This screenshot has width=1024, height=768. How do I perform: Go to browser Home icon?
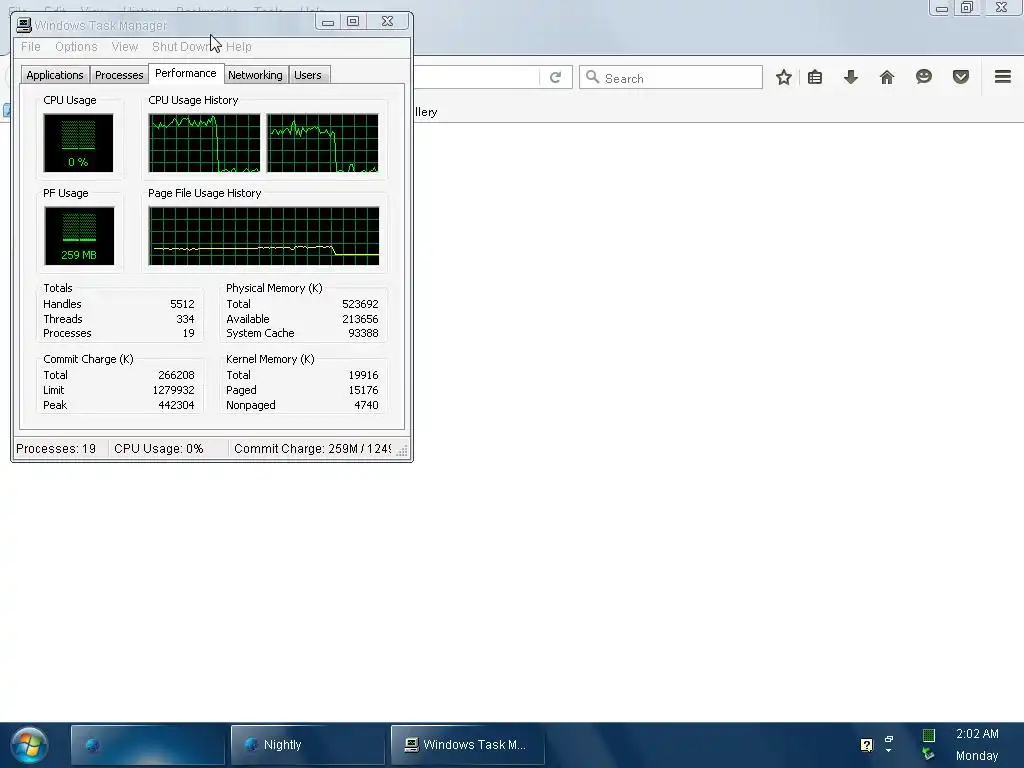point(886,78)
